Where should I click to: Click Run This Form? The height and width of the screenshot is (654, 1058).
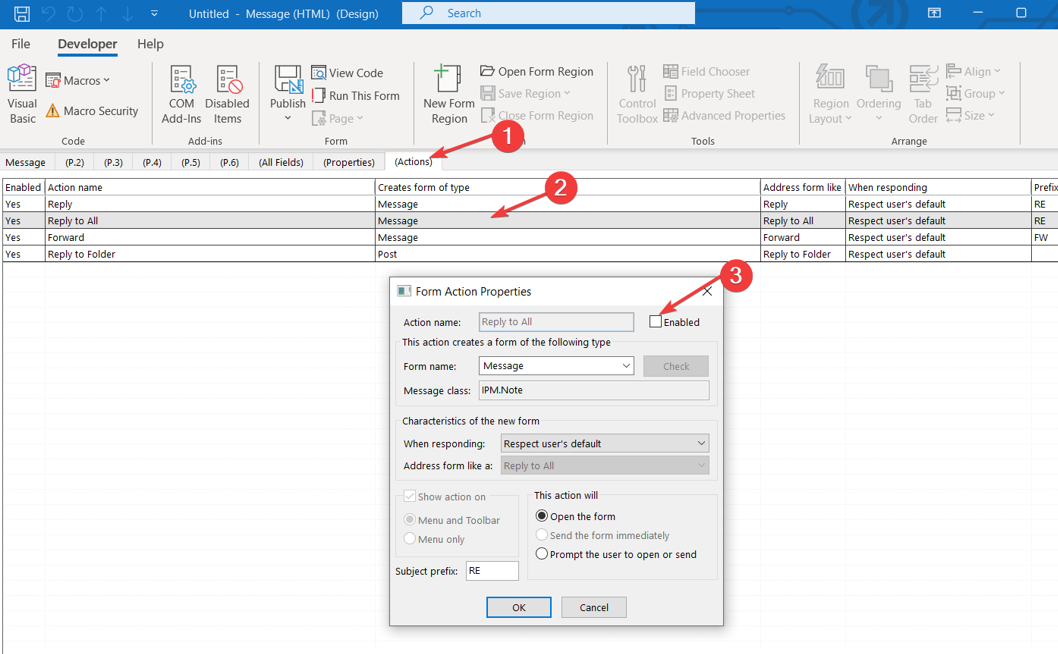pos(355,96)
